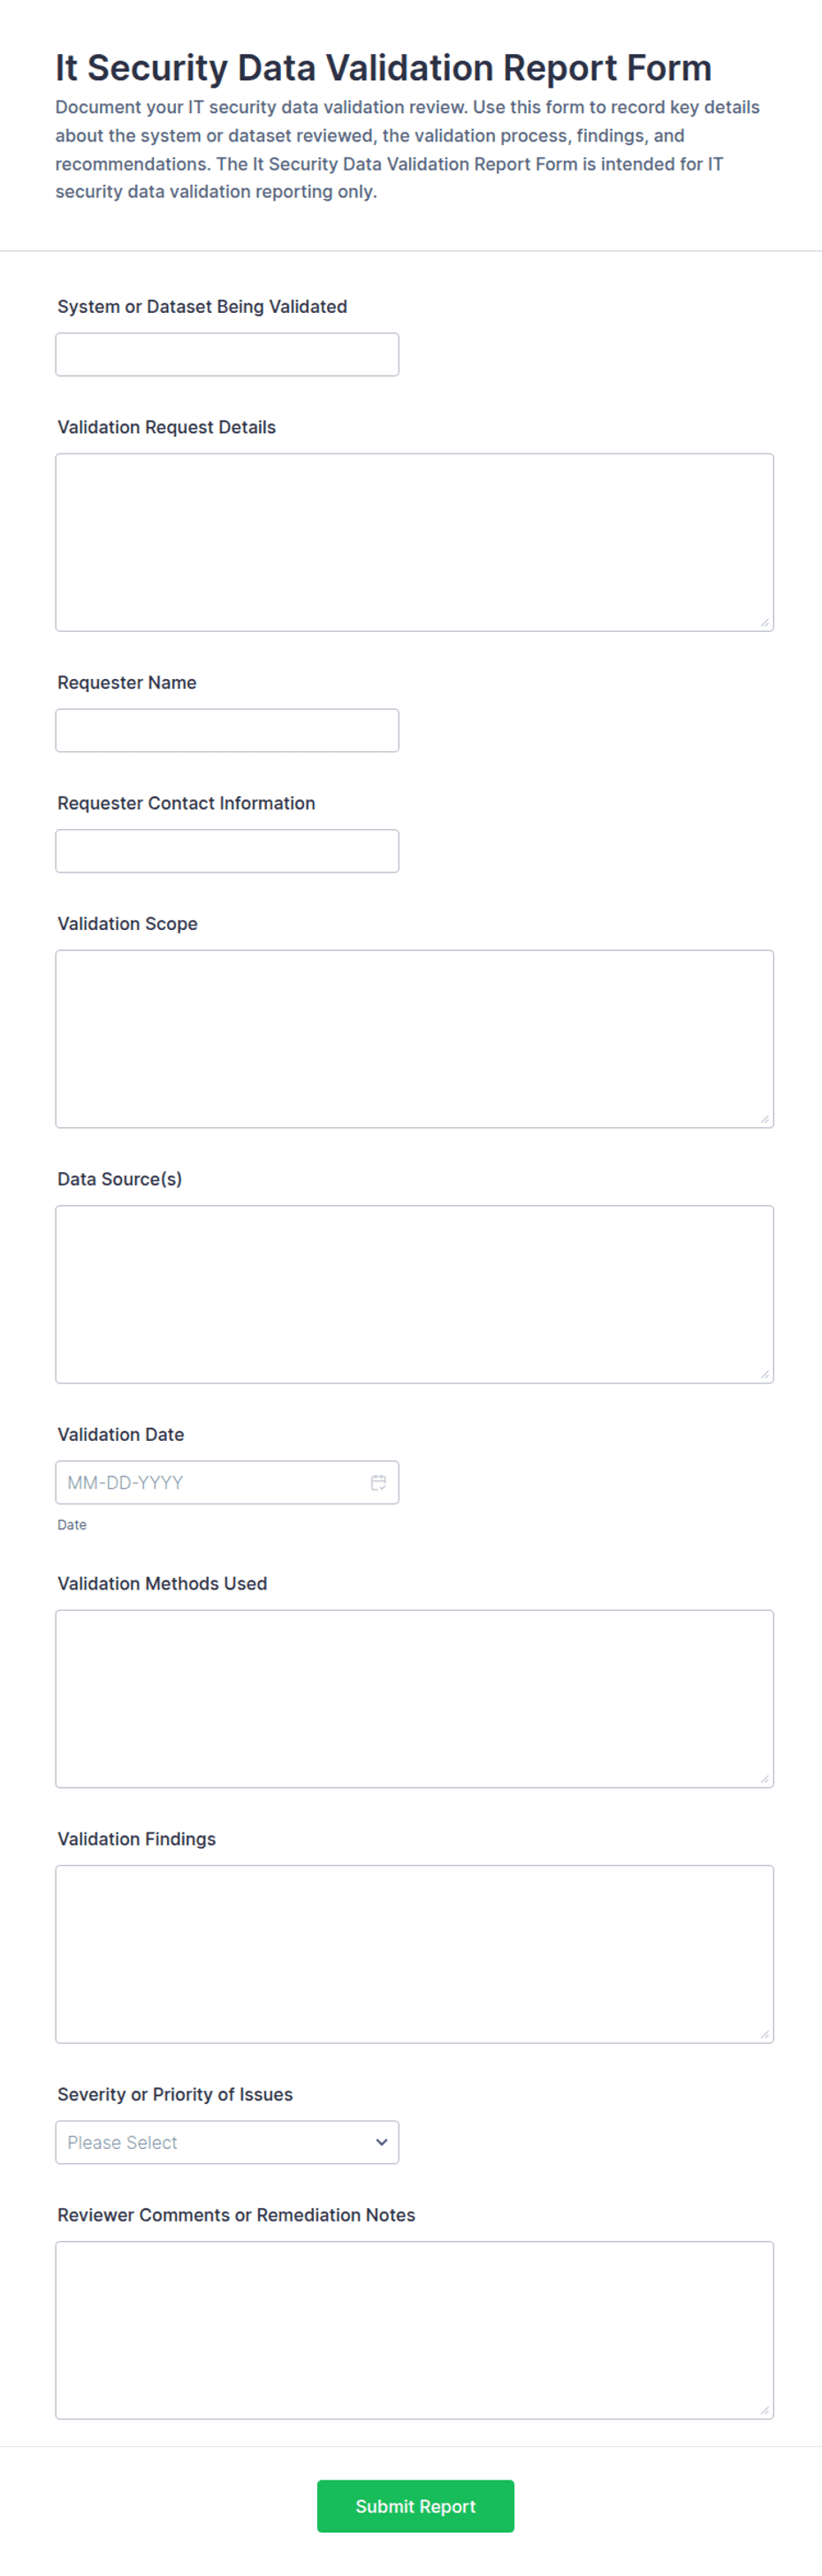This screenshot has height=2576, width=822.
Task: Click inside the Validation Scope textarea
Action: tap(414, 1039)
